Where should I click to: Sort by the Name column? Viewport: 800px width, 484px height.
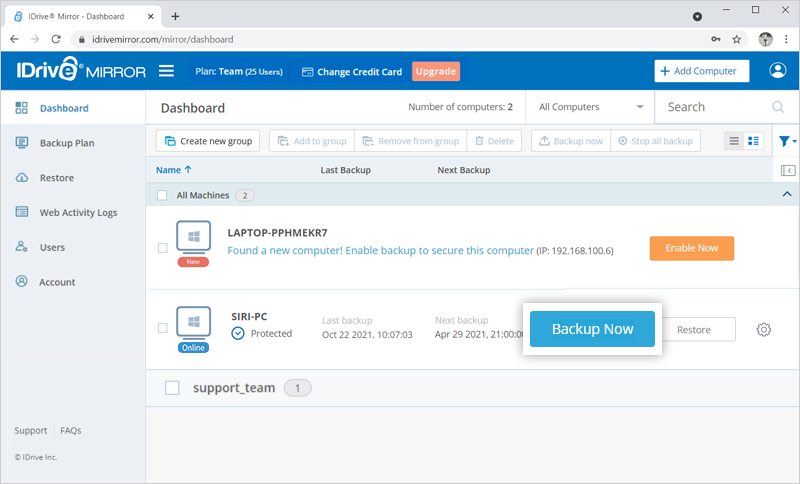point(173,170)
